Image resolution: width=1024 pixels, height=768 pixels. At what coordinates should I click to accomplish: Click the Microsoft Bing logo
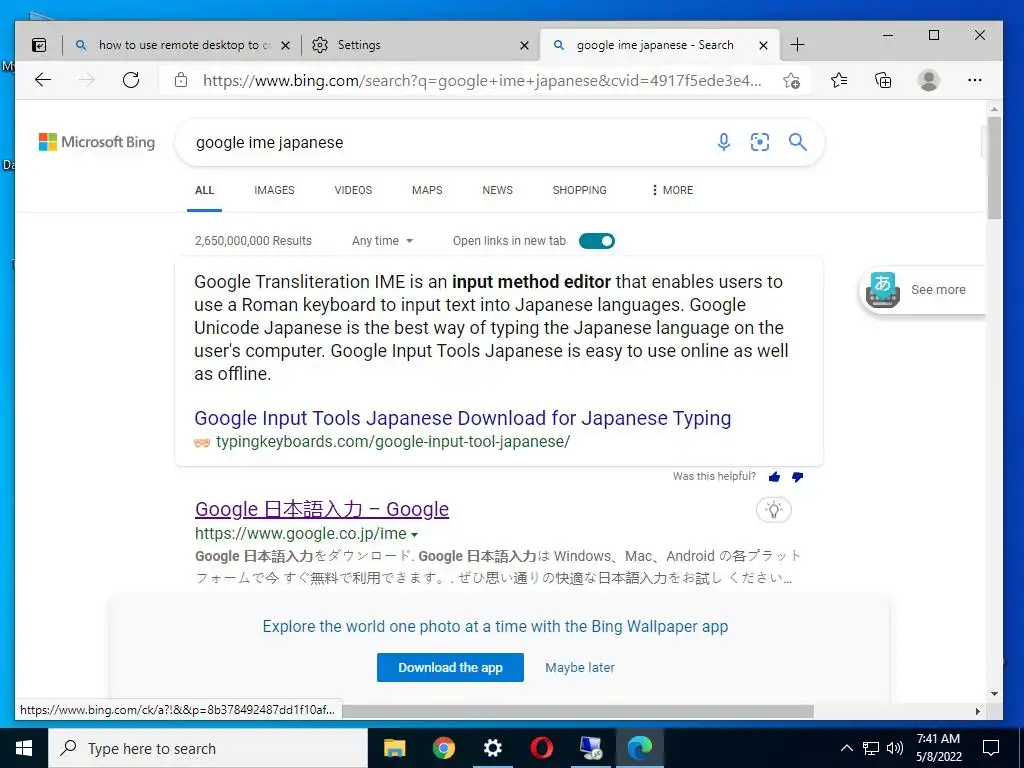97,142
